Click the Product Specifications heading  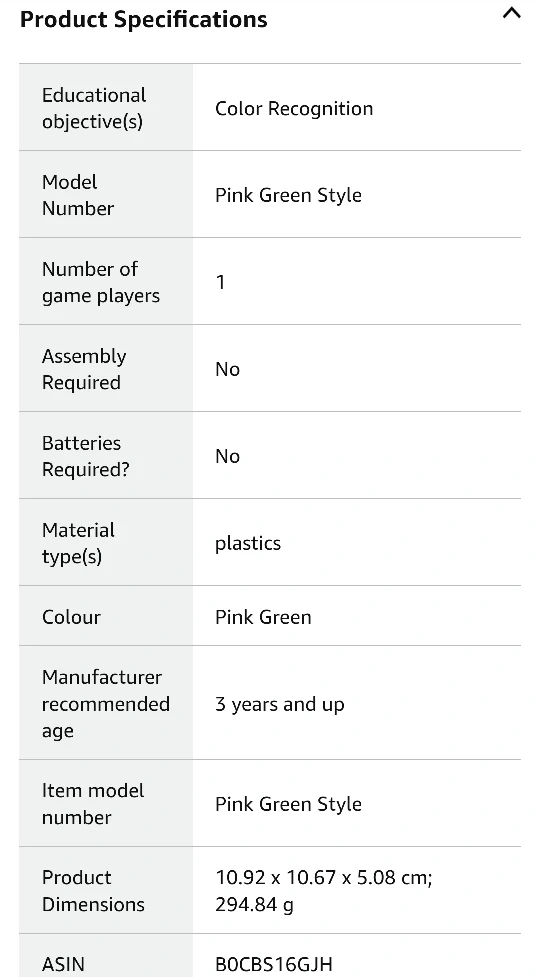[x=144, y=19]
